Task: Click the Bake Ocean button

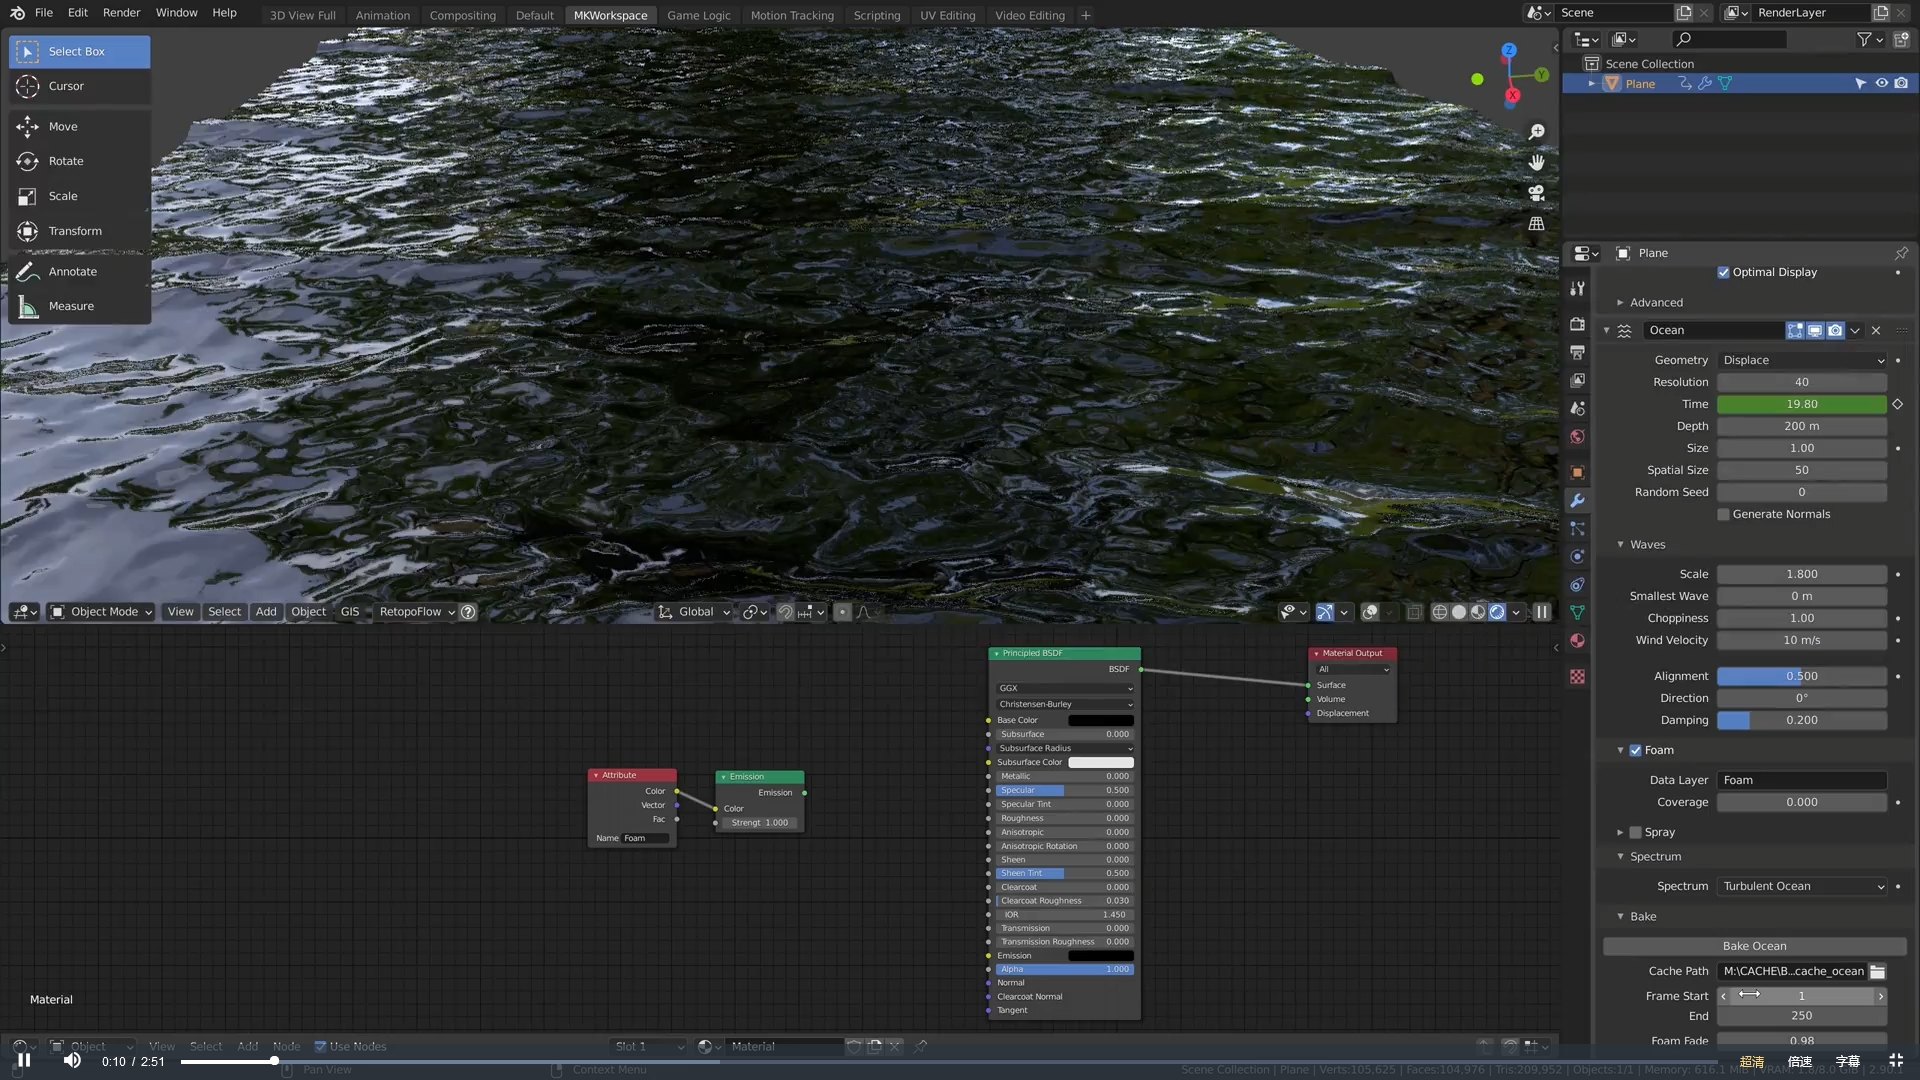Action: pyautogui.click(x=1754, y=946)
